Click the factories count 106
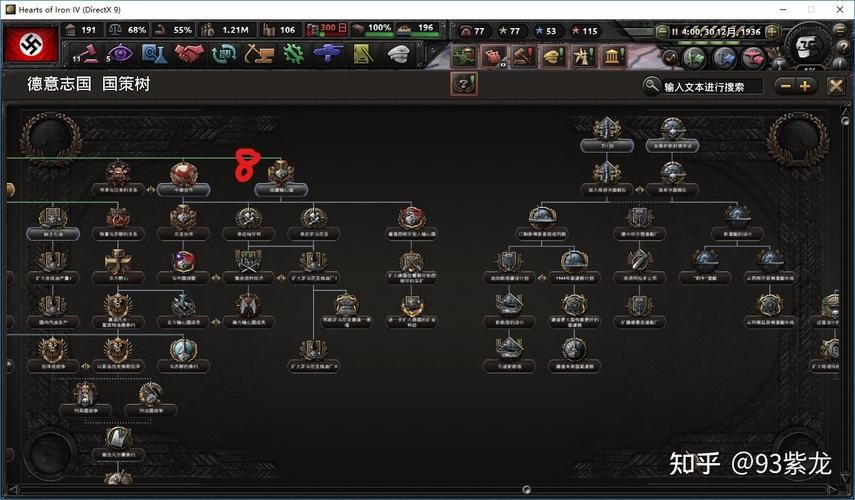 (x=287, y=30)
